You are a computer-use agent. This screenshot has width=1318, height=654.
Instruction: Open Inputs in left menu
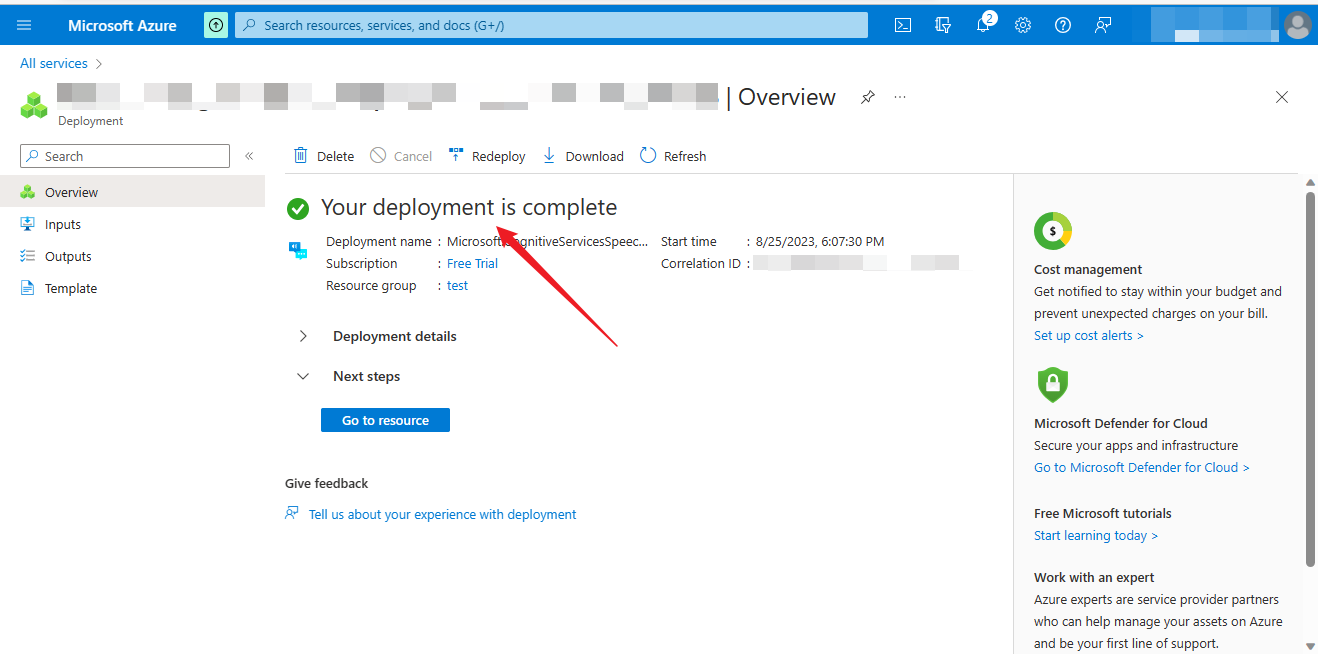132,224
